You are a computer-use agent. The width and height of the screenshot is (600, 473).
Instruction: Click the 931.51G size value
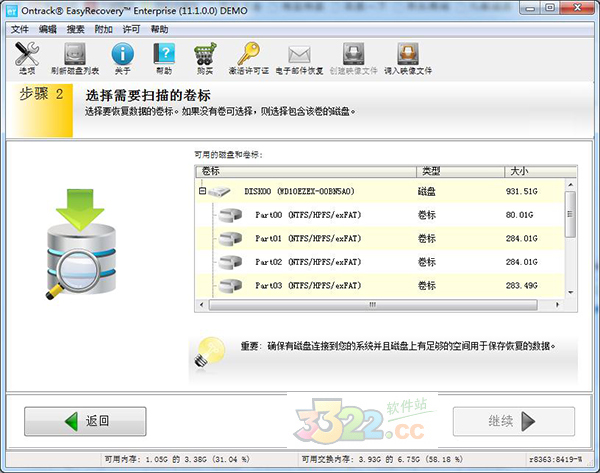[x=522, y=191]
